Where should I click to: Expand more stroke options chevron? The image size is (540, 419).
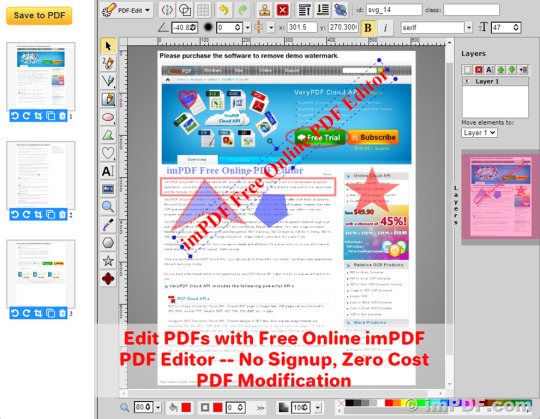260,408
